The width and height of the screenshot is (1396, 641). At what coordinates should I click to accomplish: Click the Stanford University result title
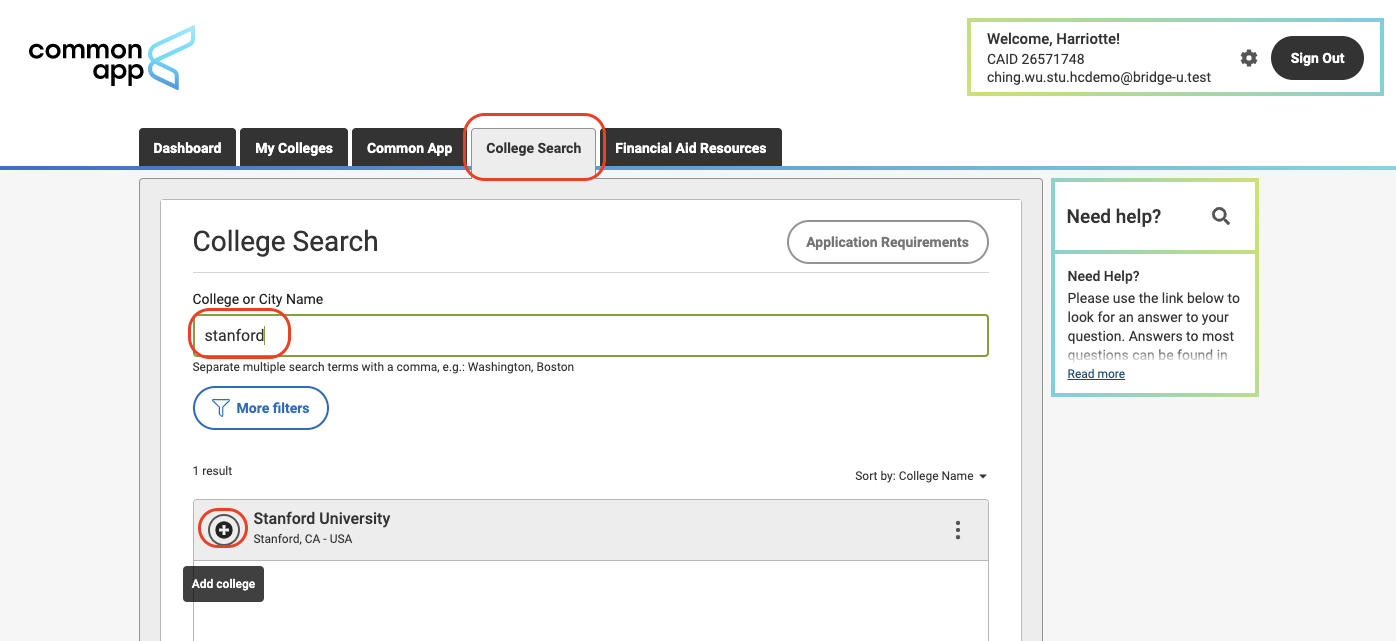322,518
